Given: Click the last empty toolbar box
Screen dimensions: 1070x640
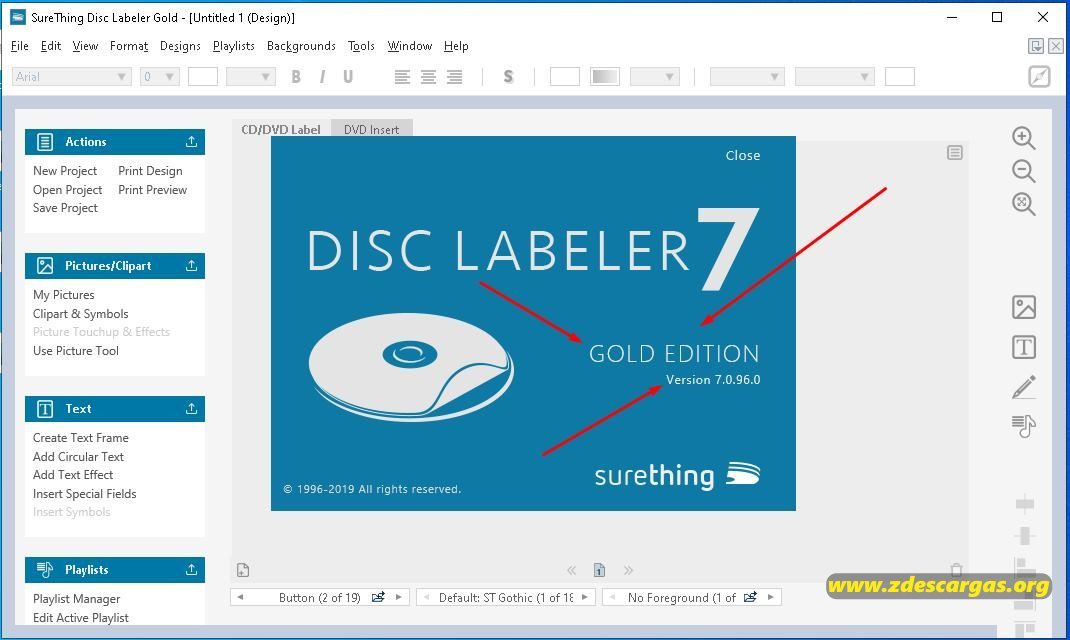Looking at the screenshot, I should click(899, 76).
